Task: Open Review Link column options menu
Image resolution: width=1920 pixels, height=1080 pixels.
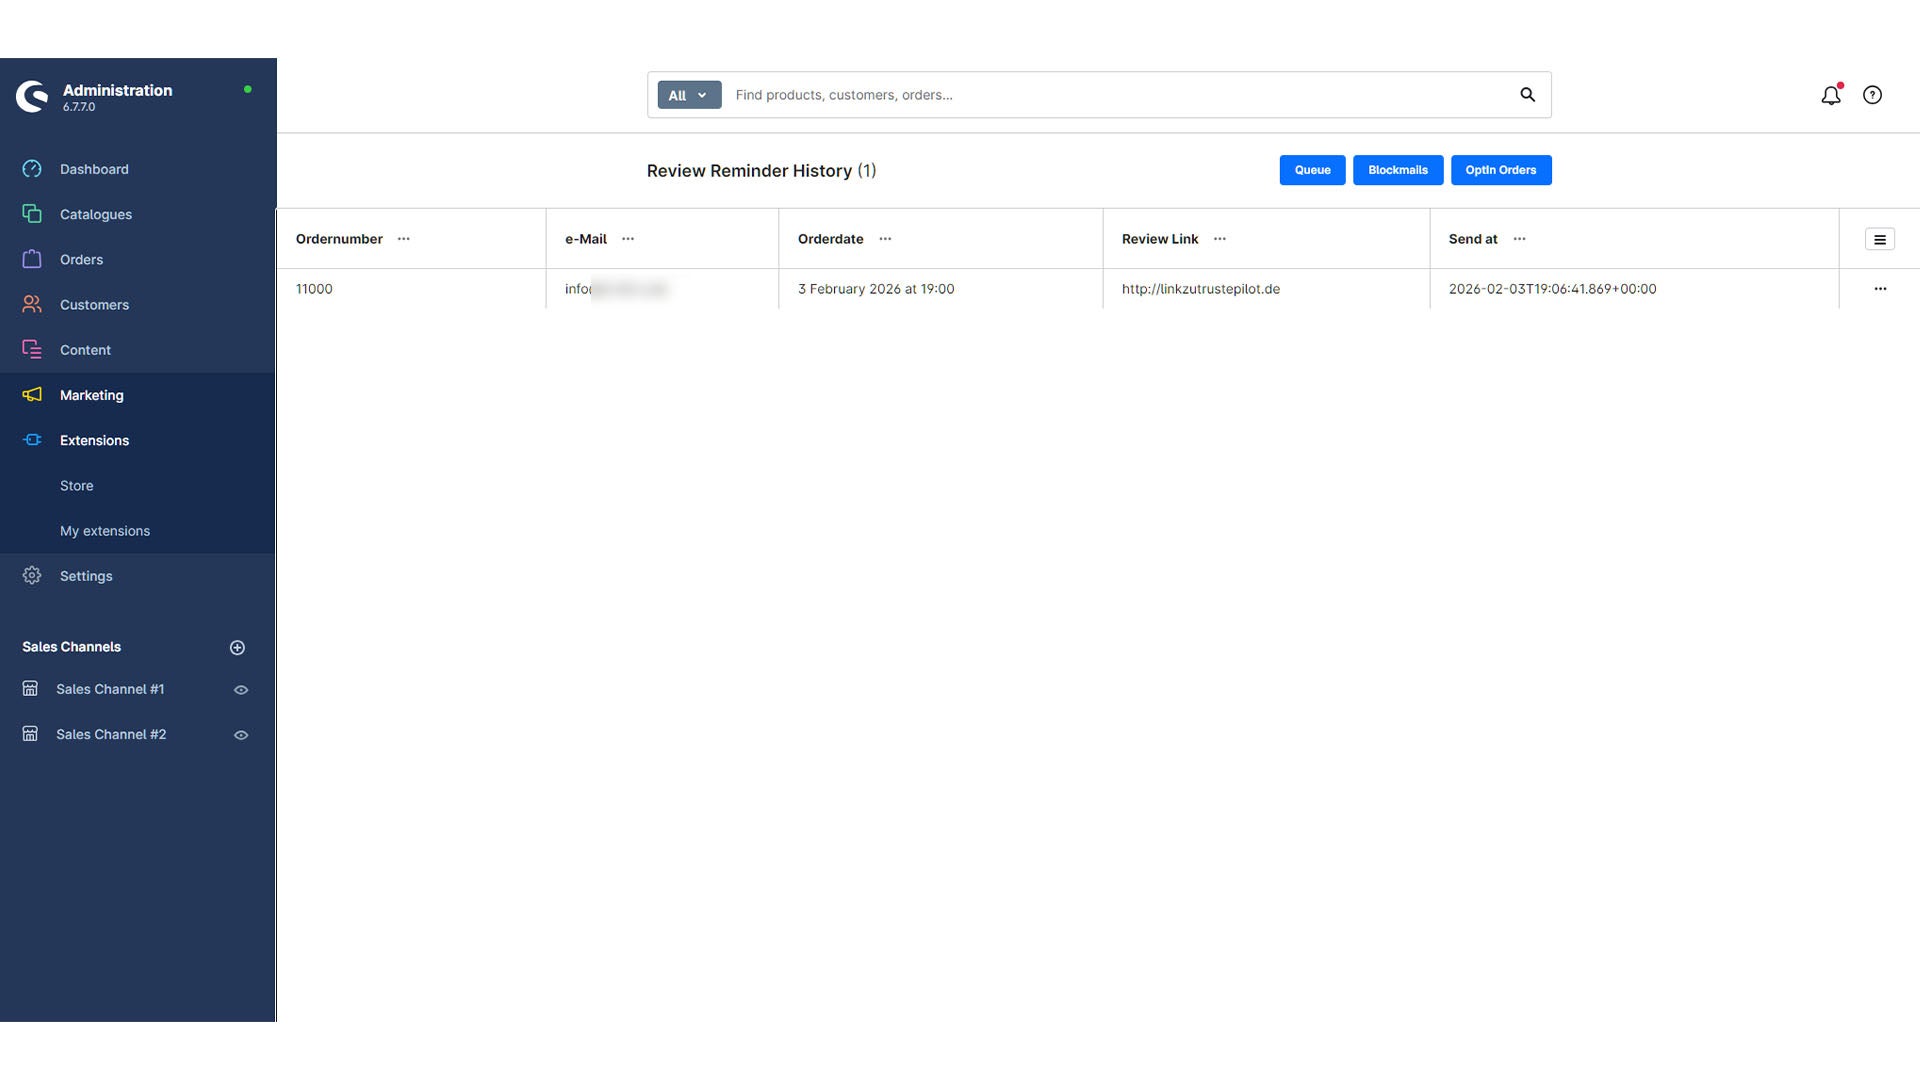Action: coord(1219,239)
